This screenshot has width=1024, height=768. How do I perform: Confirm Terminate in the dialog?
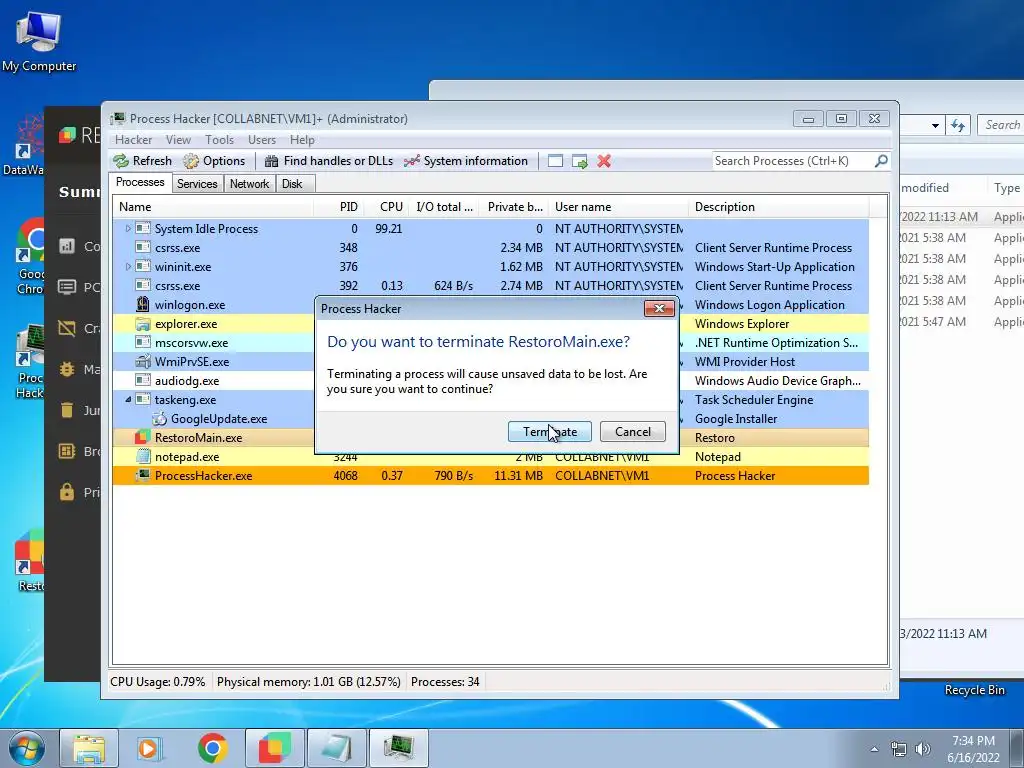[x=550, y=432]
